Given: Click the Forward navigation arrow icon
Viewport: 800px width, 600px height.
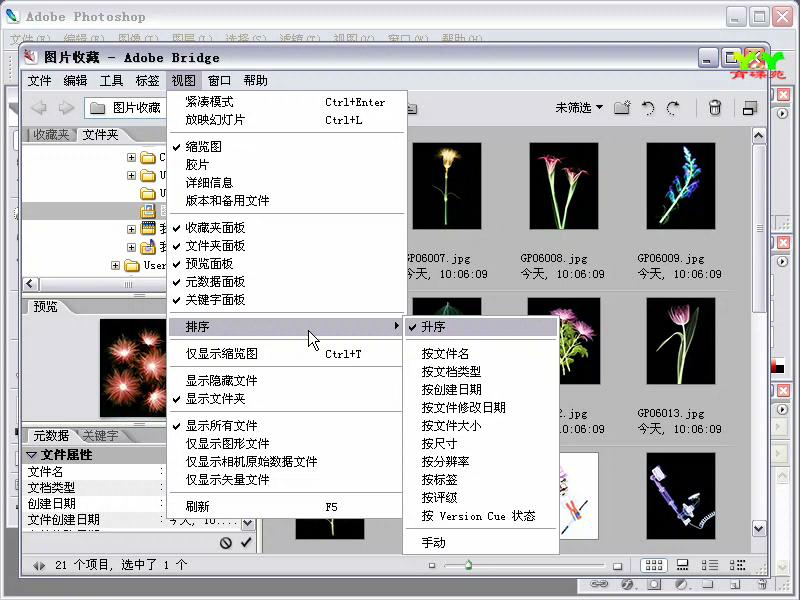Looking at the screenshot, I should (66, 108).
